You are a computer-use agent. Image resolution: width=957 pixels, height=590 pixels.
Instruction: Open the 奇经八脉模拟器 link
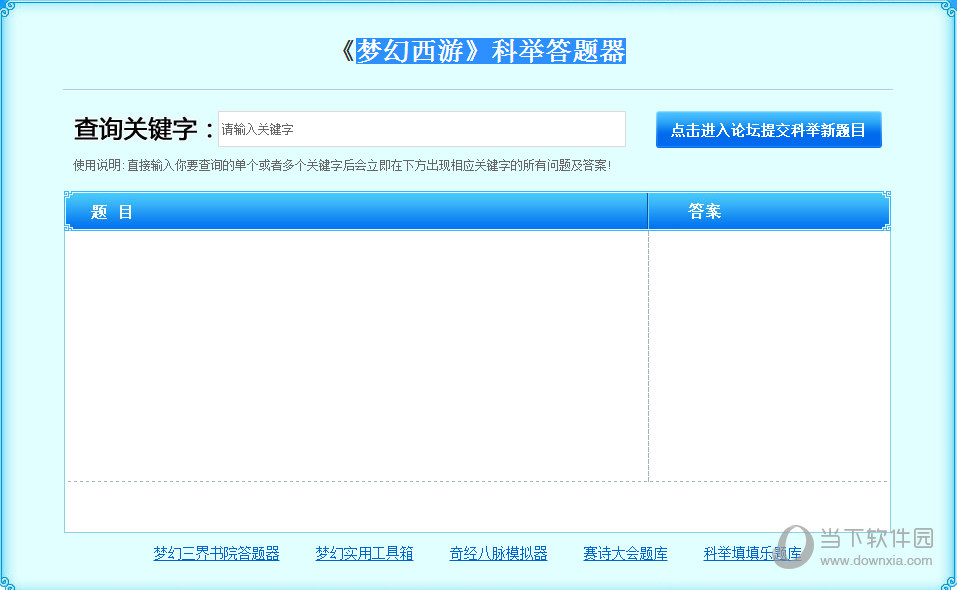pyautogui.click(x=499, y=553)
